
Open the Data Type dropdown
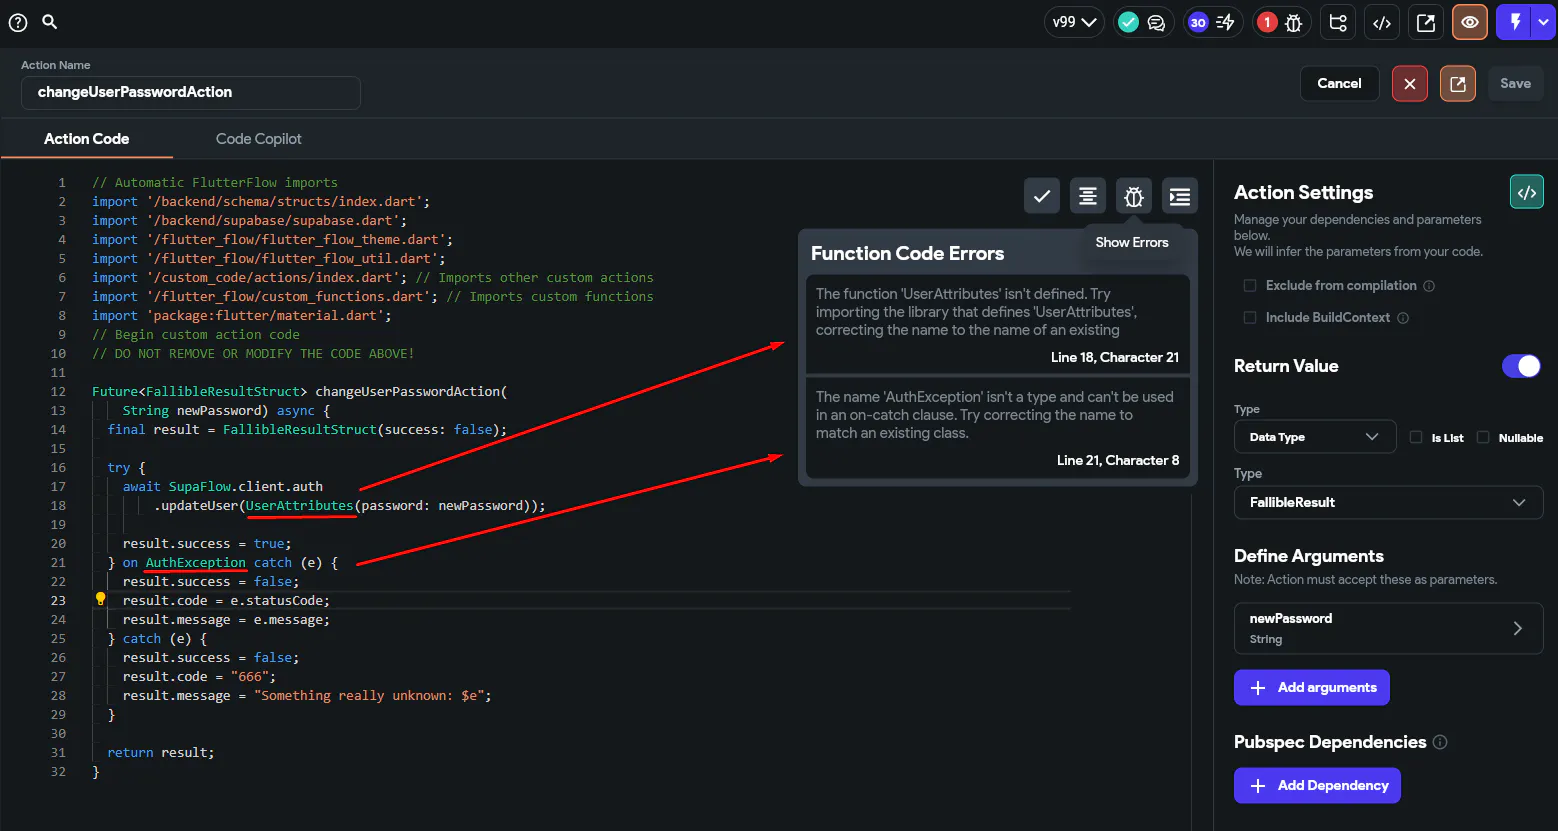tap(1315, 437)
